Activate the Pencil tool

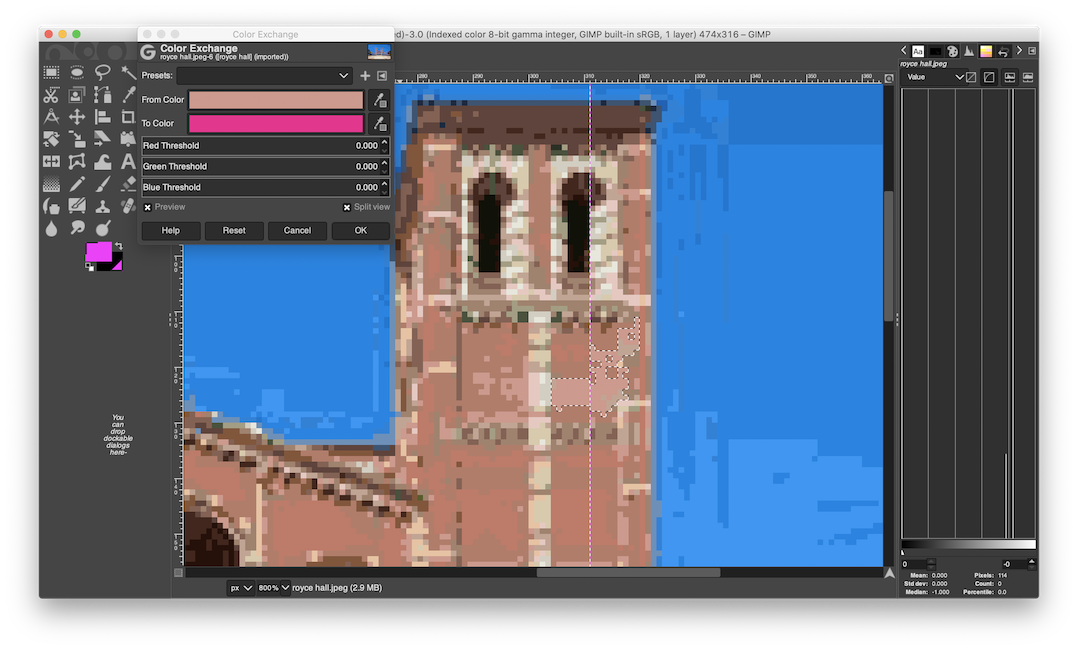pyautogui.click(x=76, y=185)
